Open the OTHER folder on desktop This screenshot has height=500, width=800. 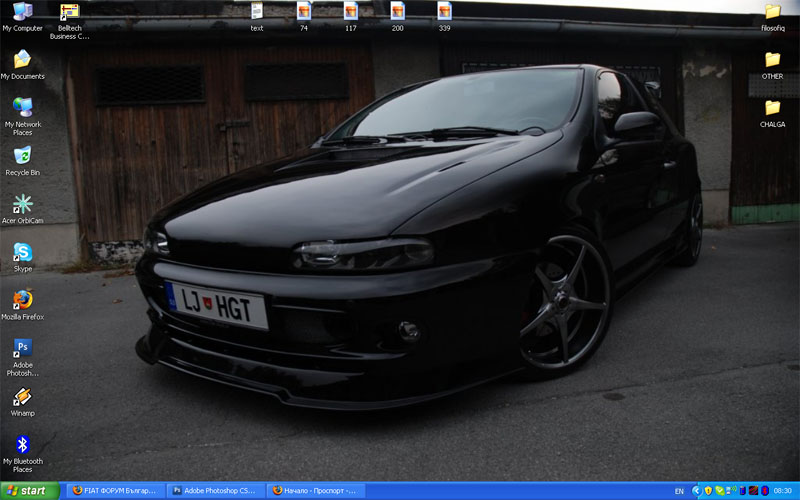click(x=772, y=60)
